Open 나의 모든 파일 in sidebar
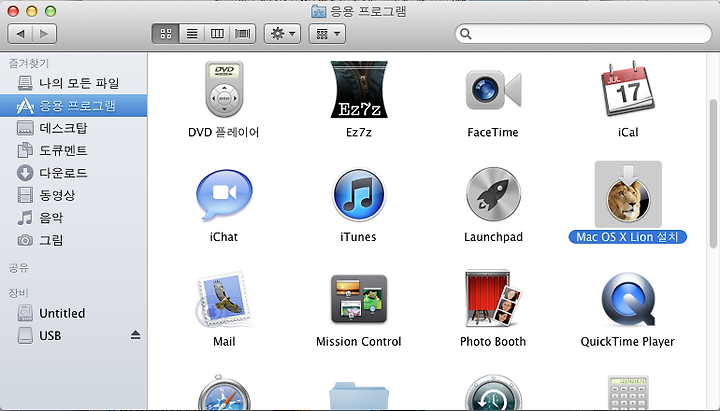The width and height of the screenshot is (720, 411). pos(73,83)
